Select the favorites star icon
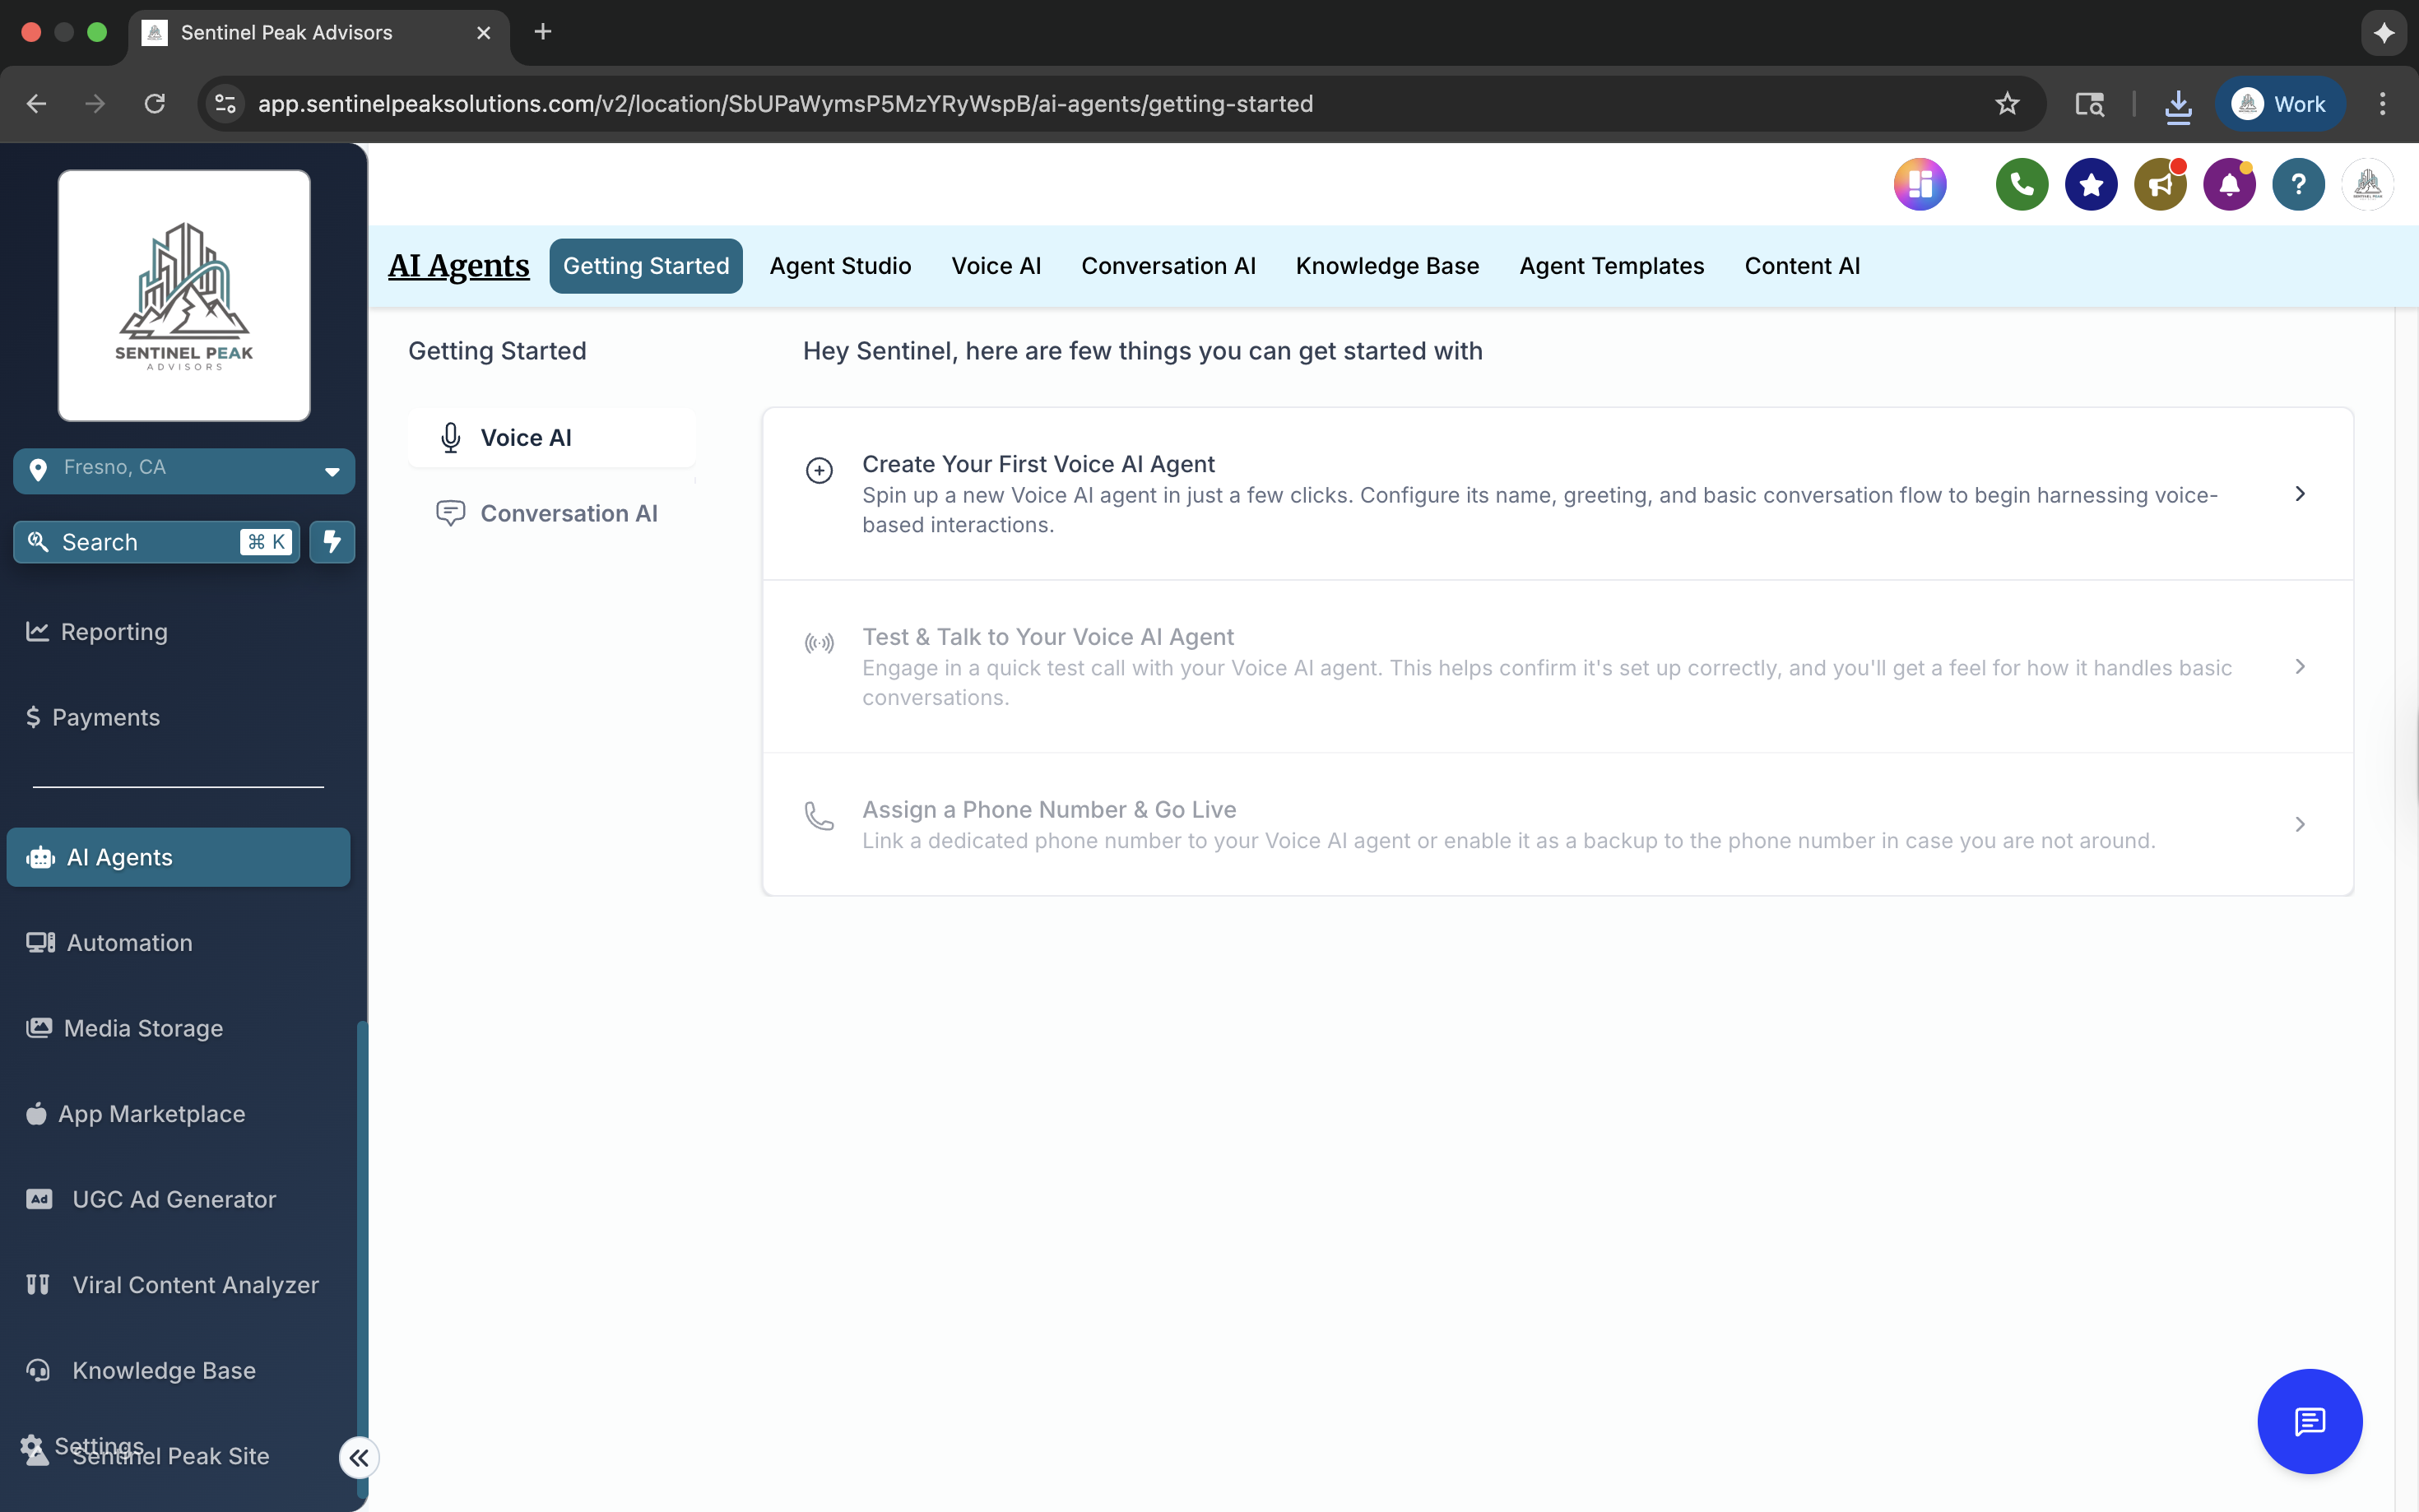 (2090, 184)
